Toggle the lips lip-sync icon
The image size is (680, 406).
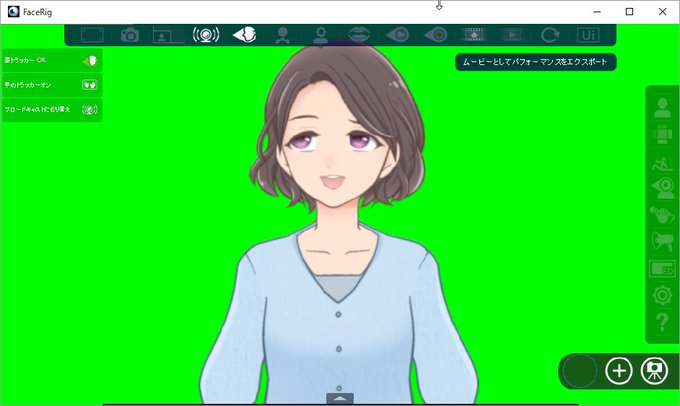pyautogui.click(x=359, y=35)
